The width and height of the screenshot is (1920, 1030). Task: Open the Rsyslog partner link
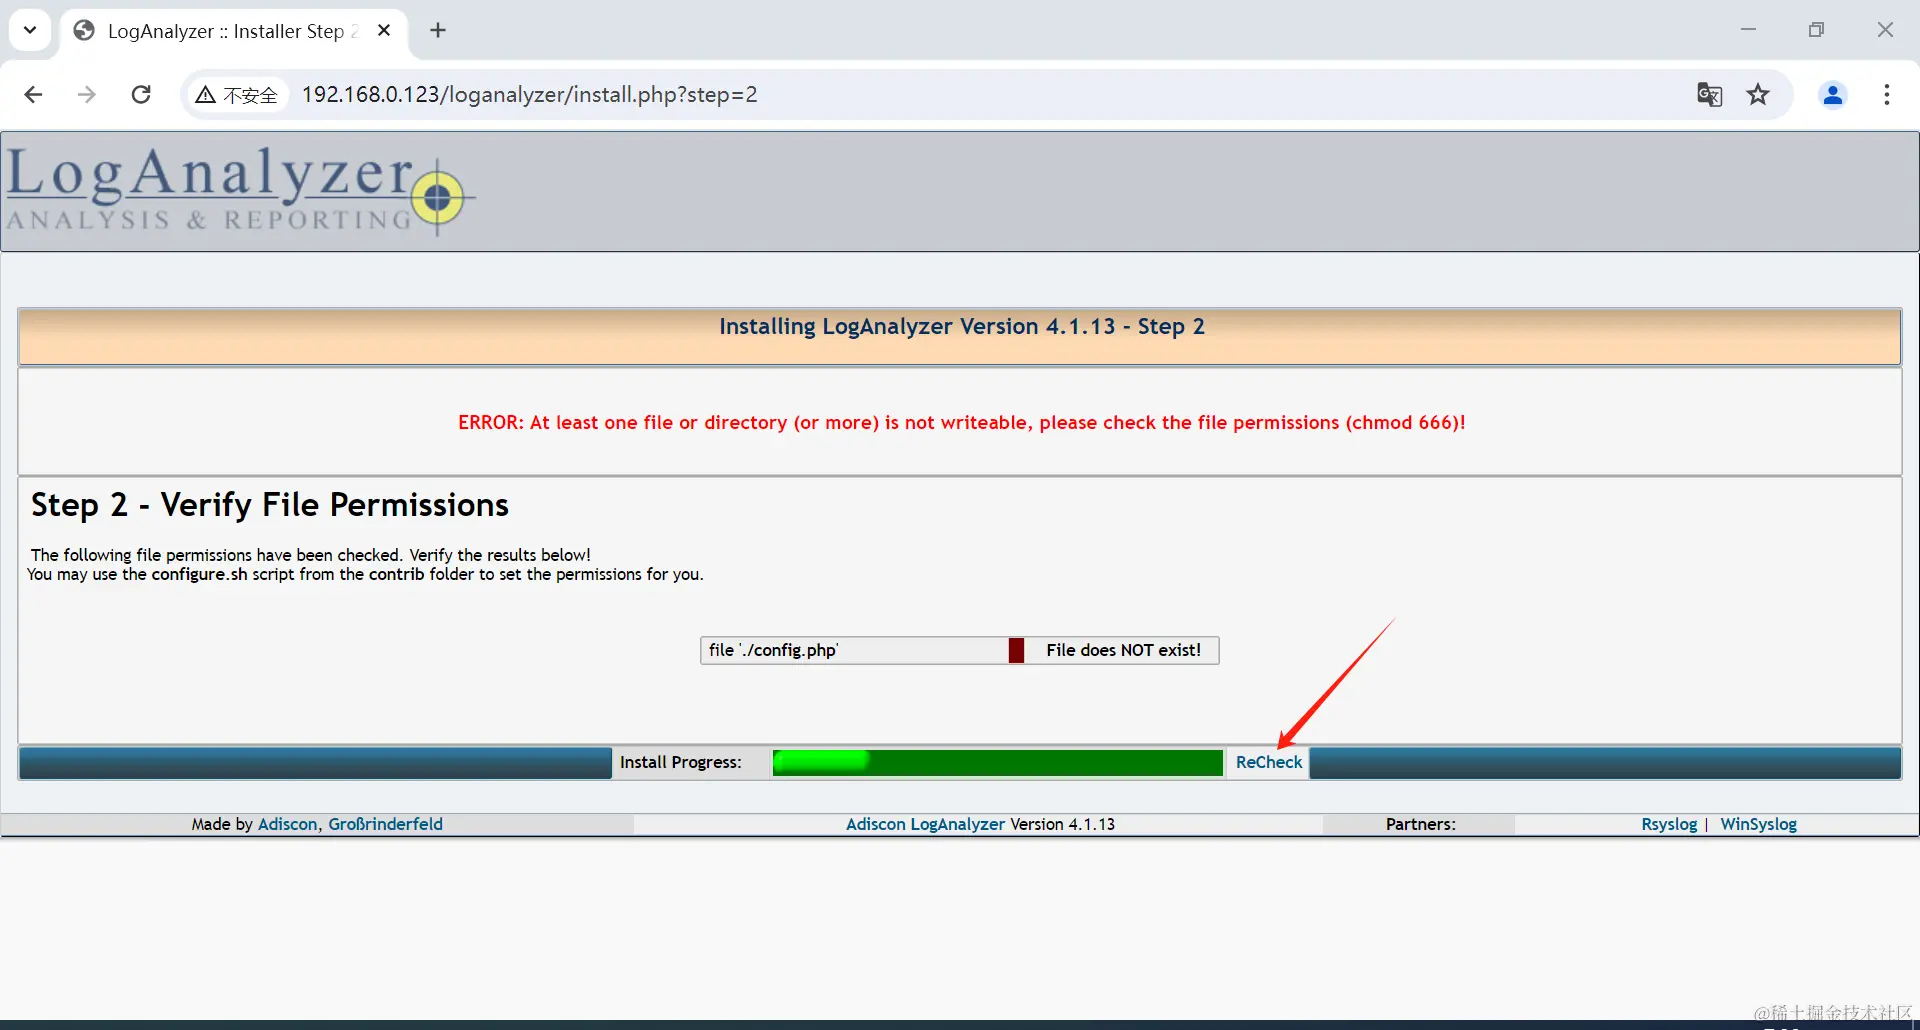(1669, 824)
